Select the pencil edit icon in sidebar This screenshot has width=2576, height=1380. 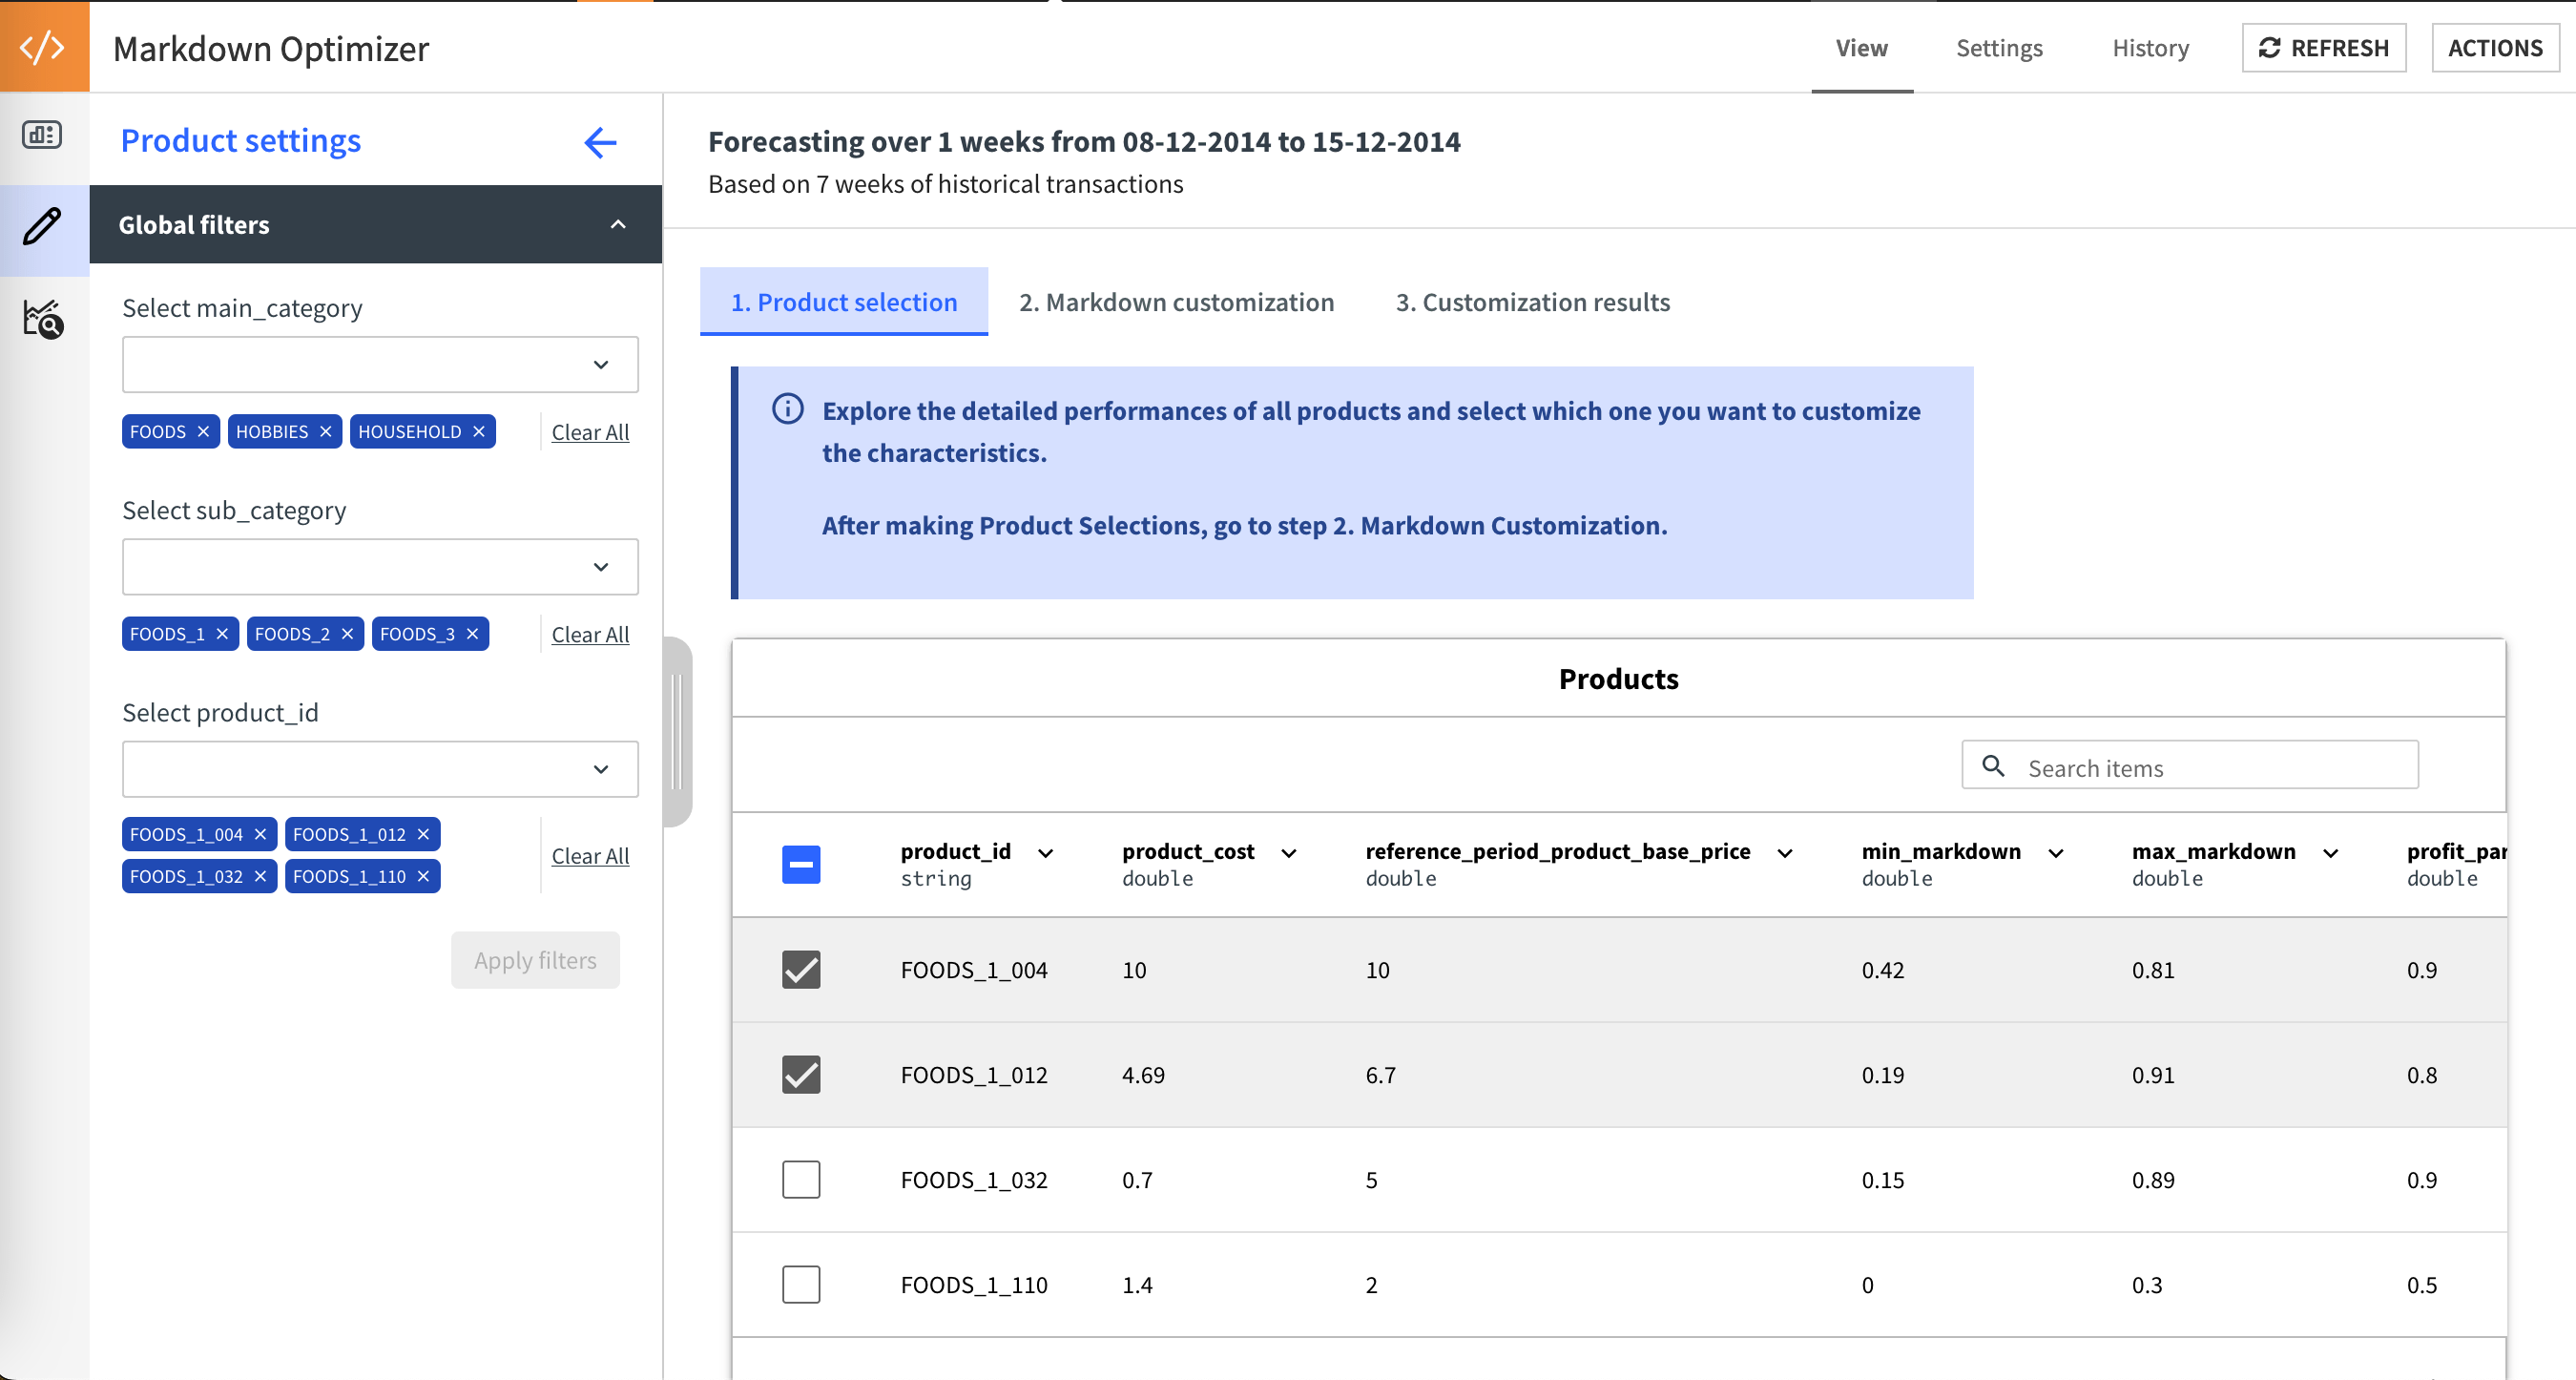43,226
